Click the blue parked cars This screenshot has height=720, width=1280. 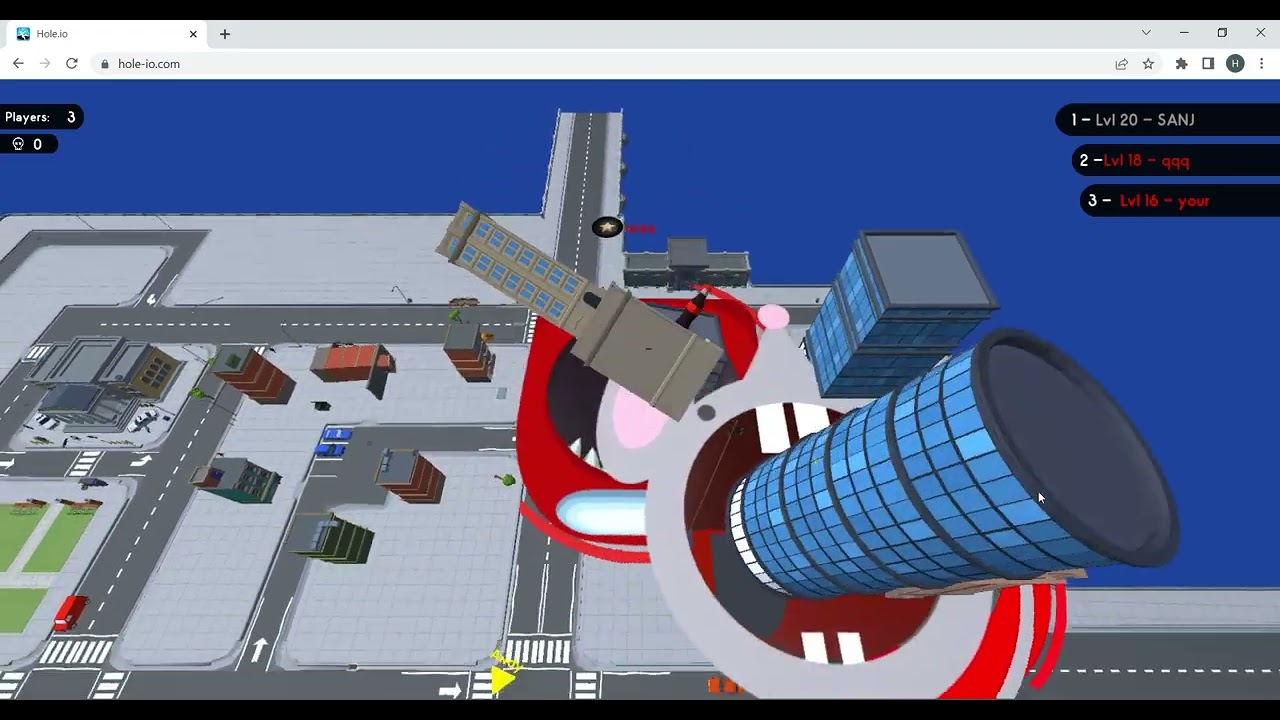[335, 441]
